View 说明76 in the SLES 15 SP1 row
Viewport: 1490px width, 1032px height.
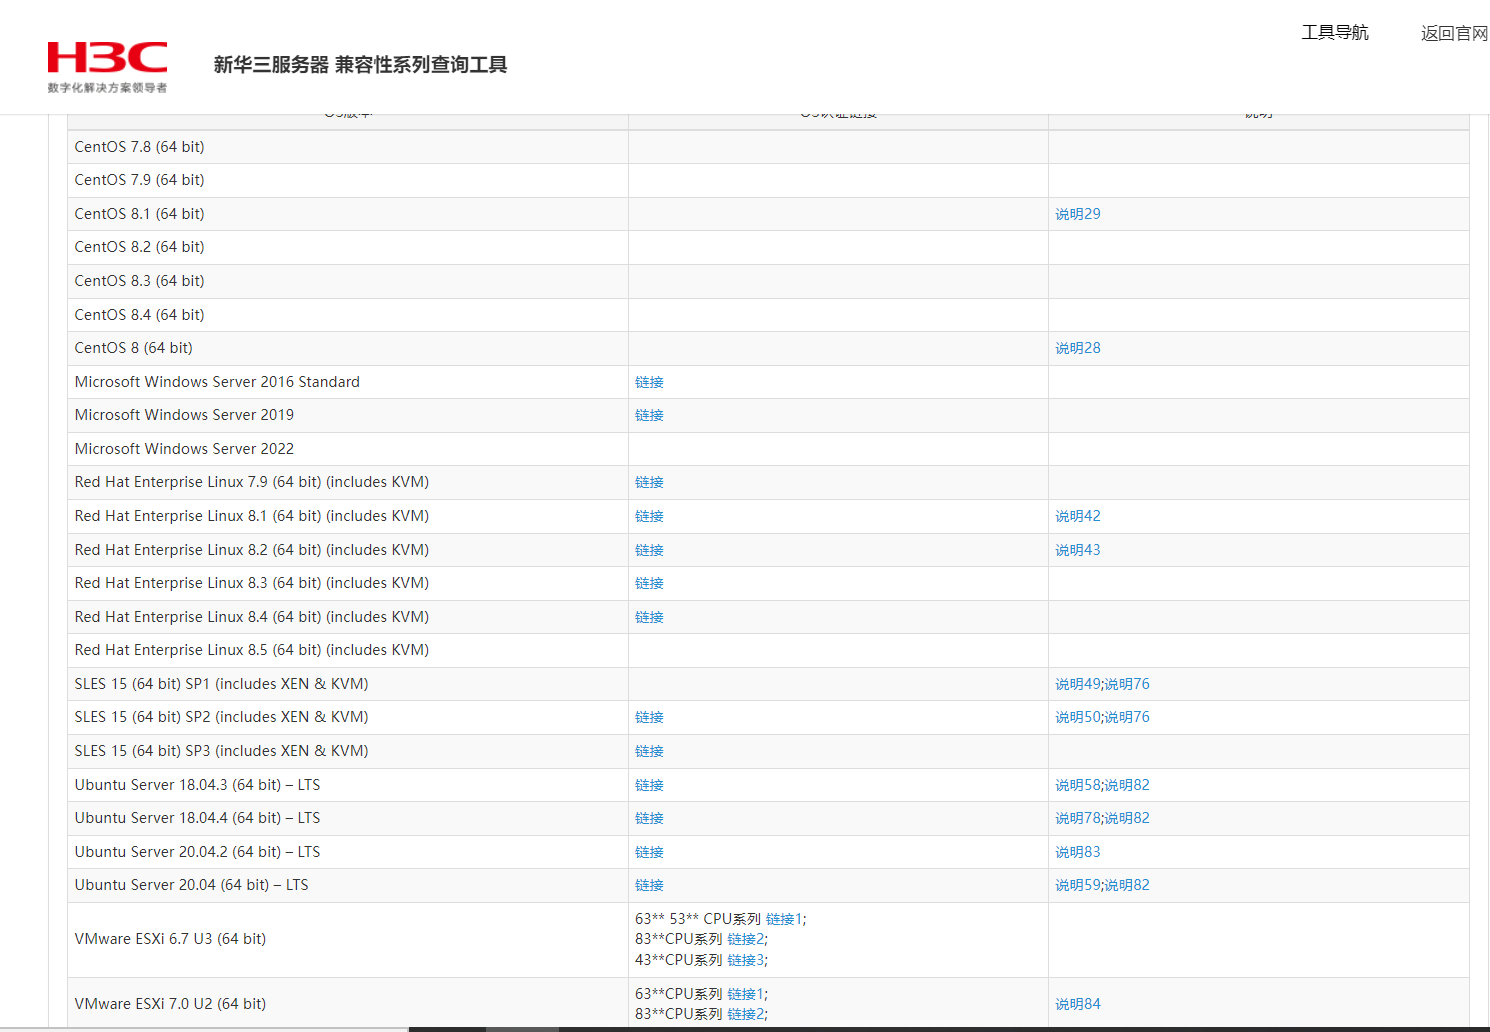click(x=1127, y=684)
